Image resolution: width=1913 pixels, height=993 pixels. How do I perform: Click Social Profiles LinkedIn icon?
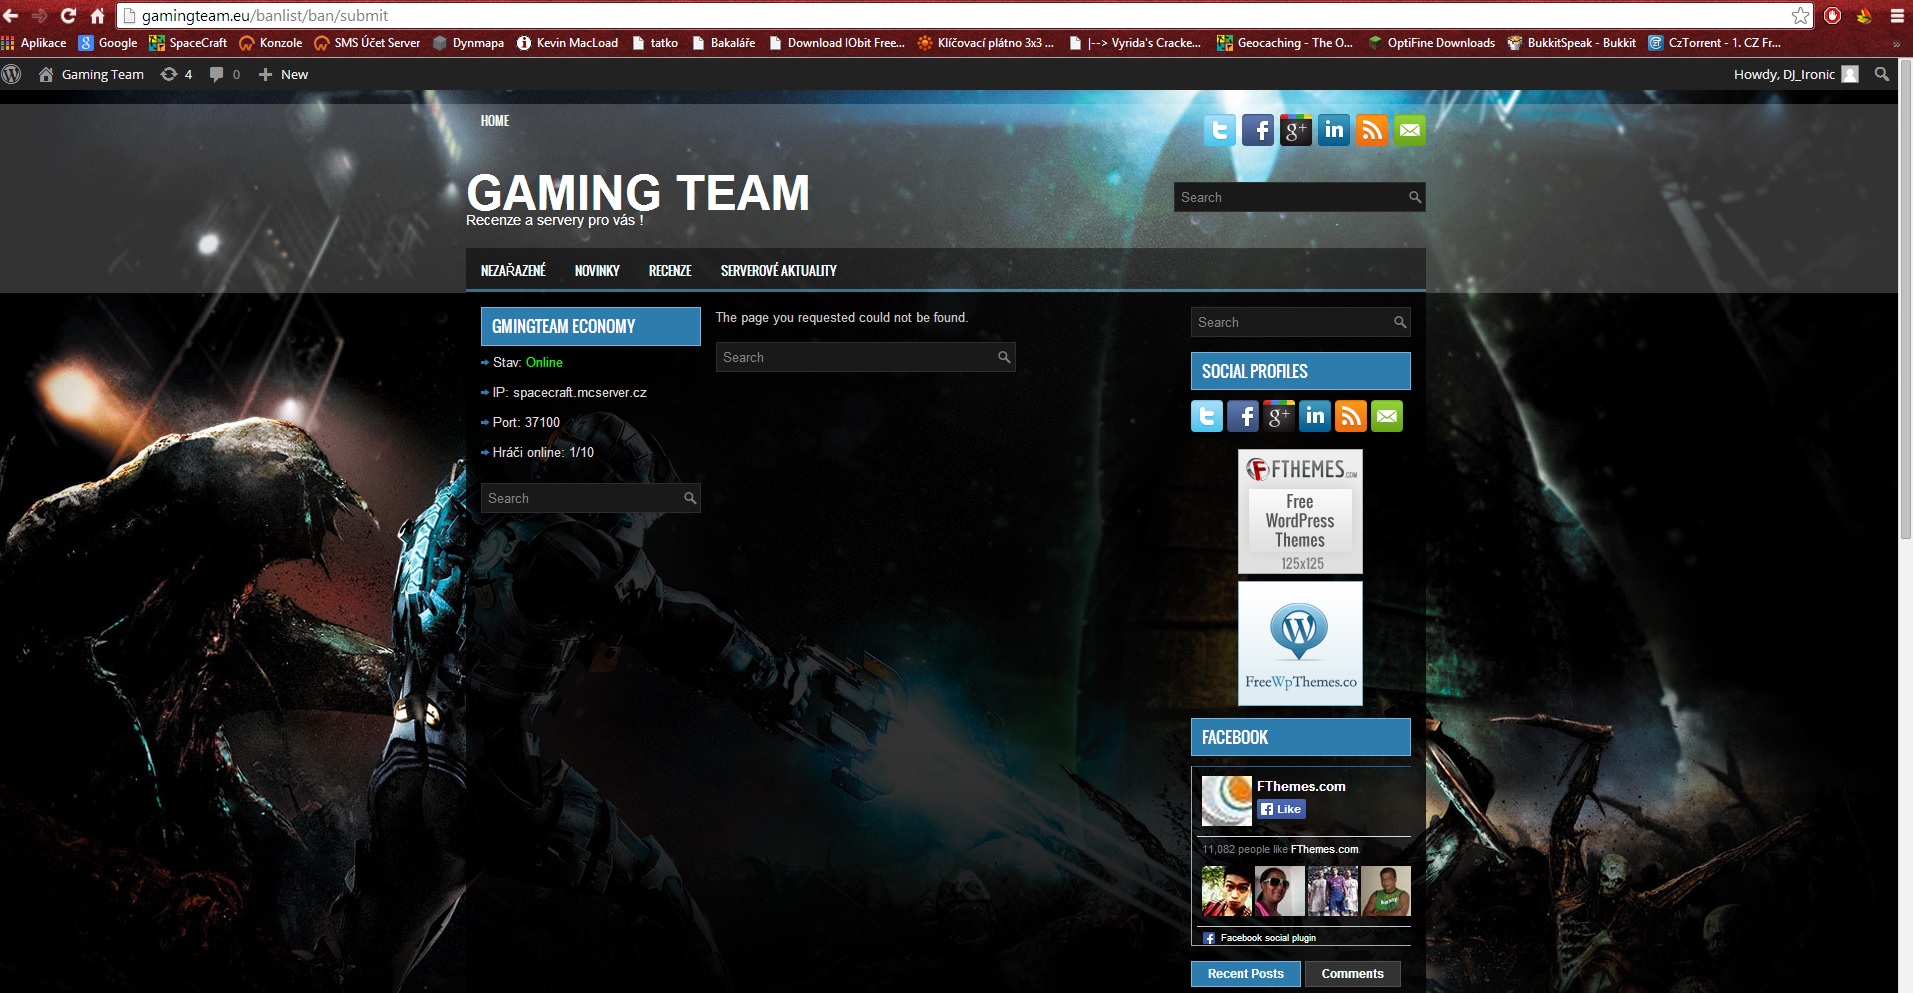1315,416
